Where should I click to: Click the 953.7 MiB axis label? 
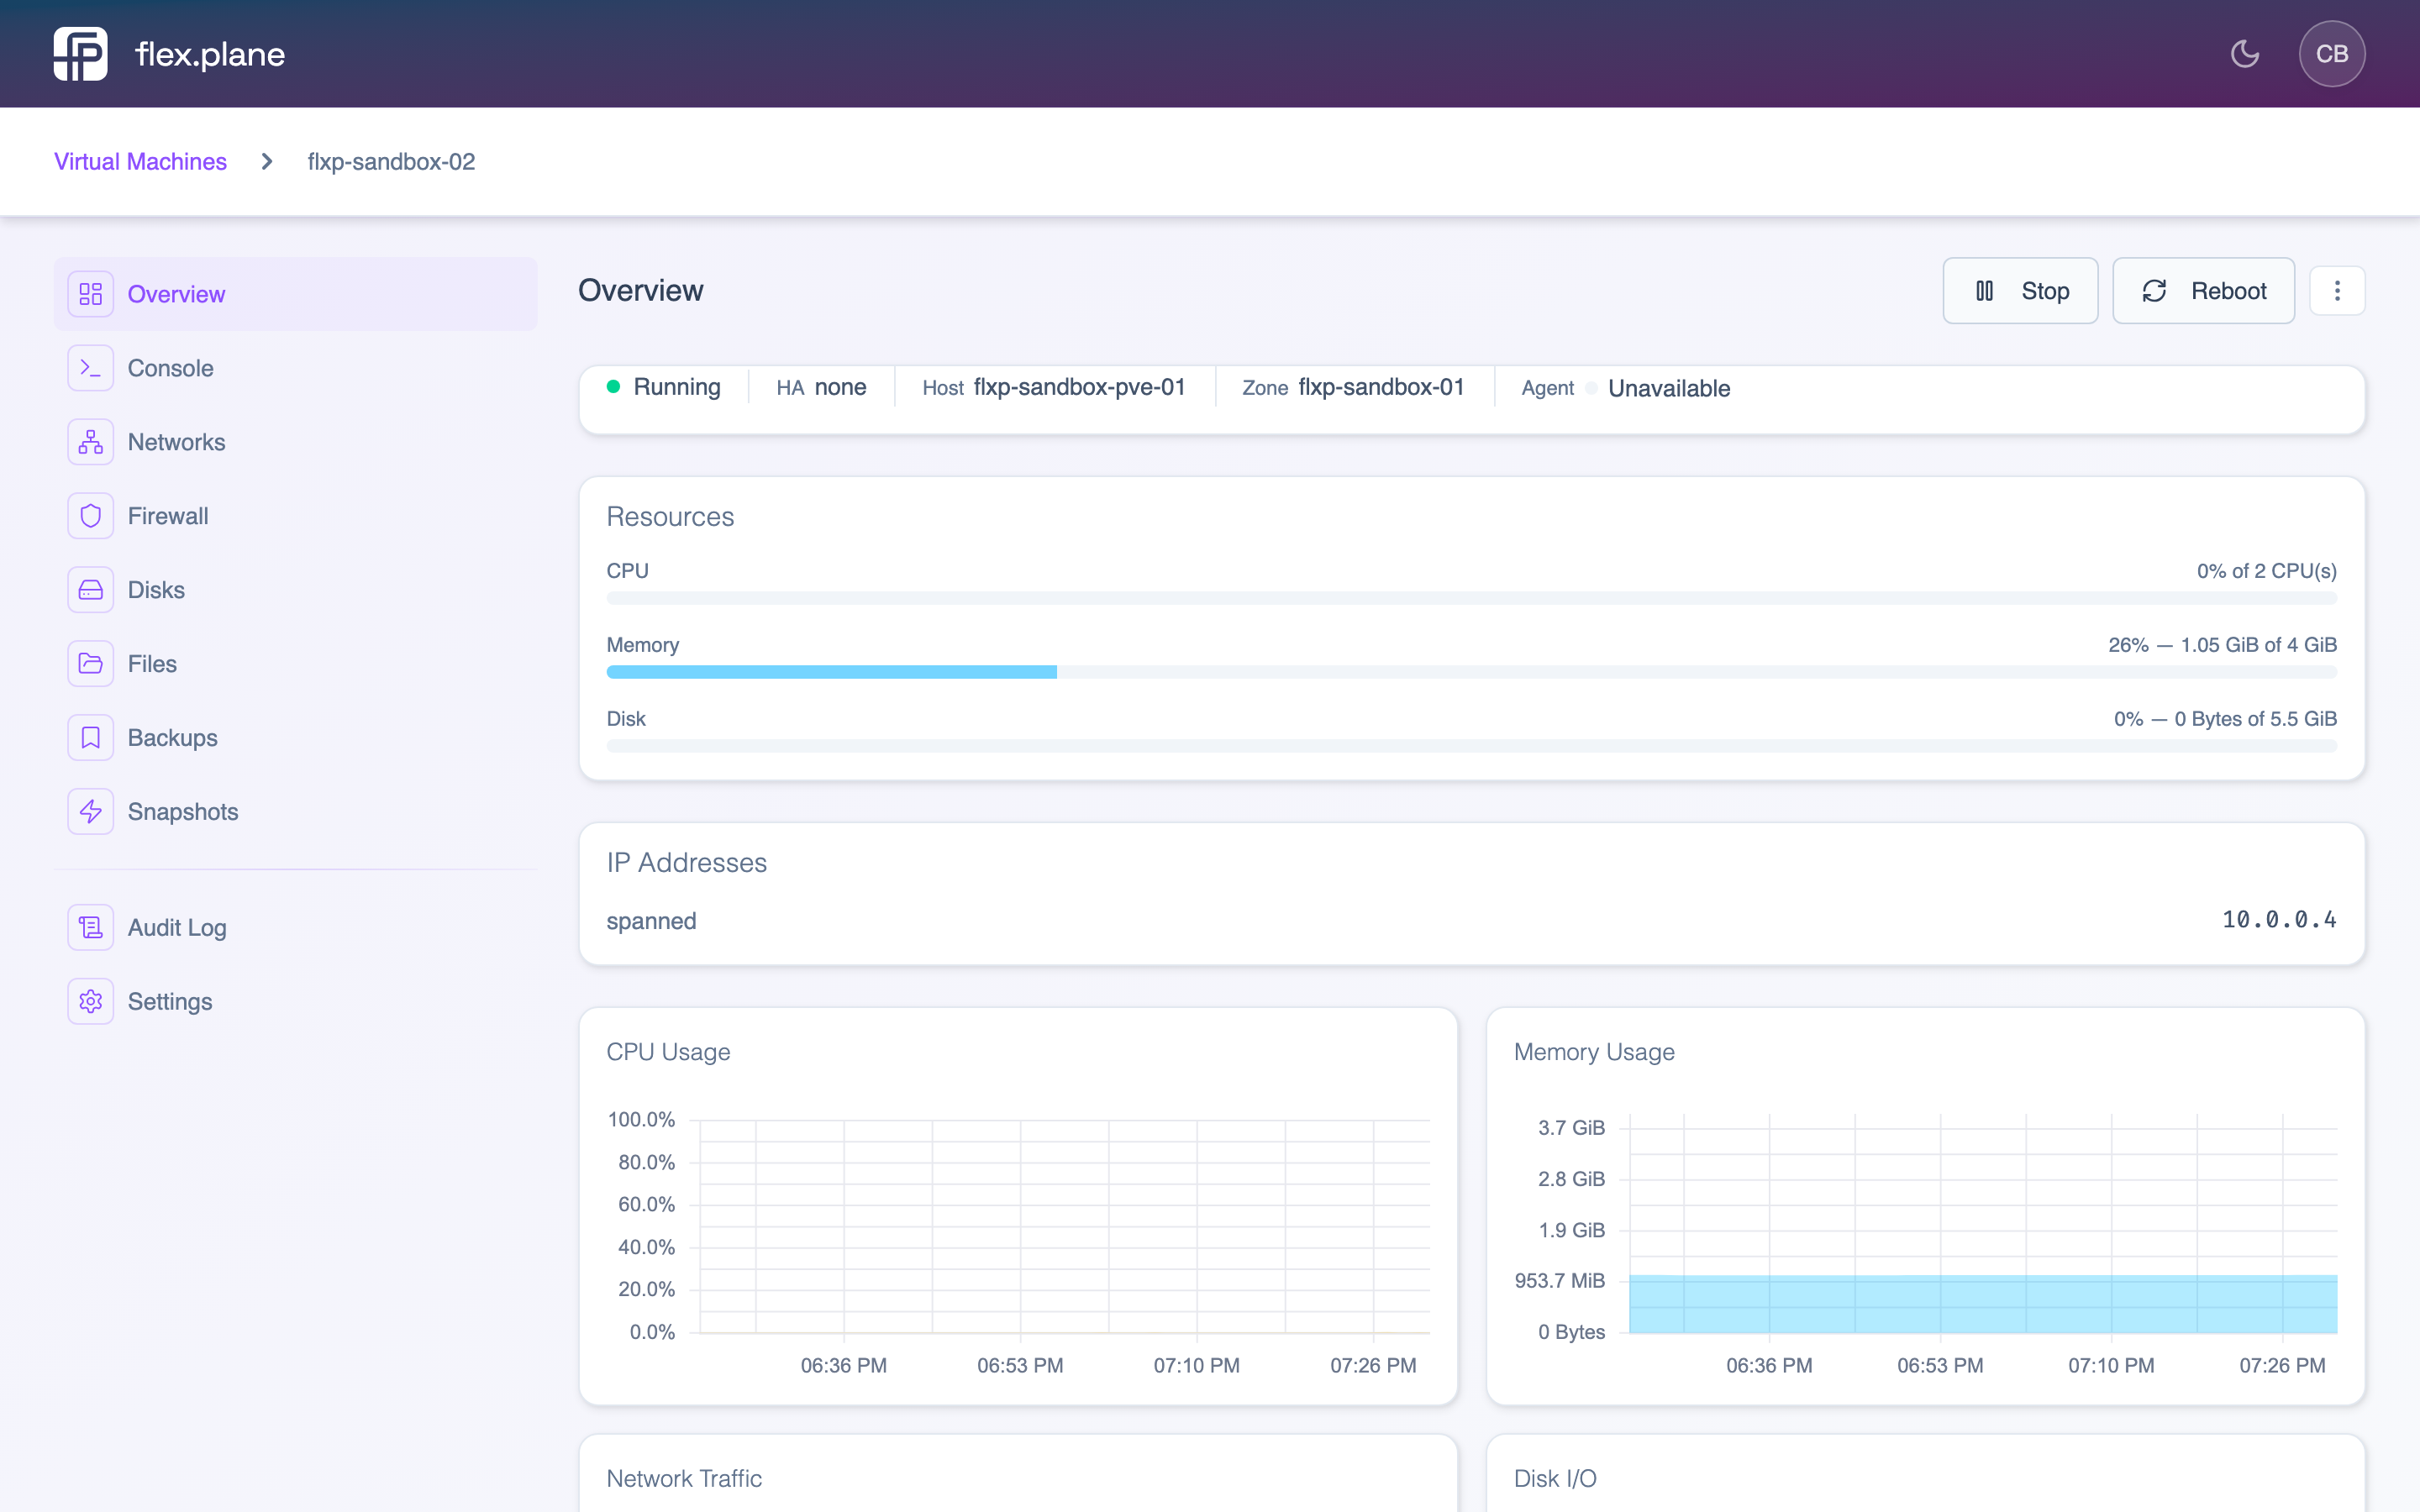(1559, 1281)
